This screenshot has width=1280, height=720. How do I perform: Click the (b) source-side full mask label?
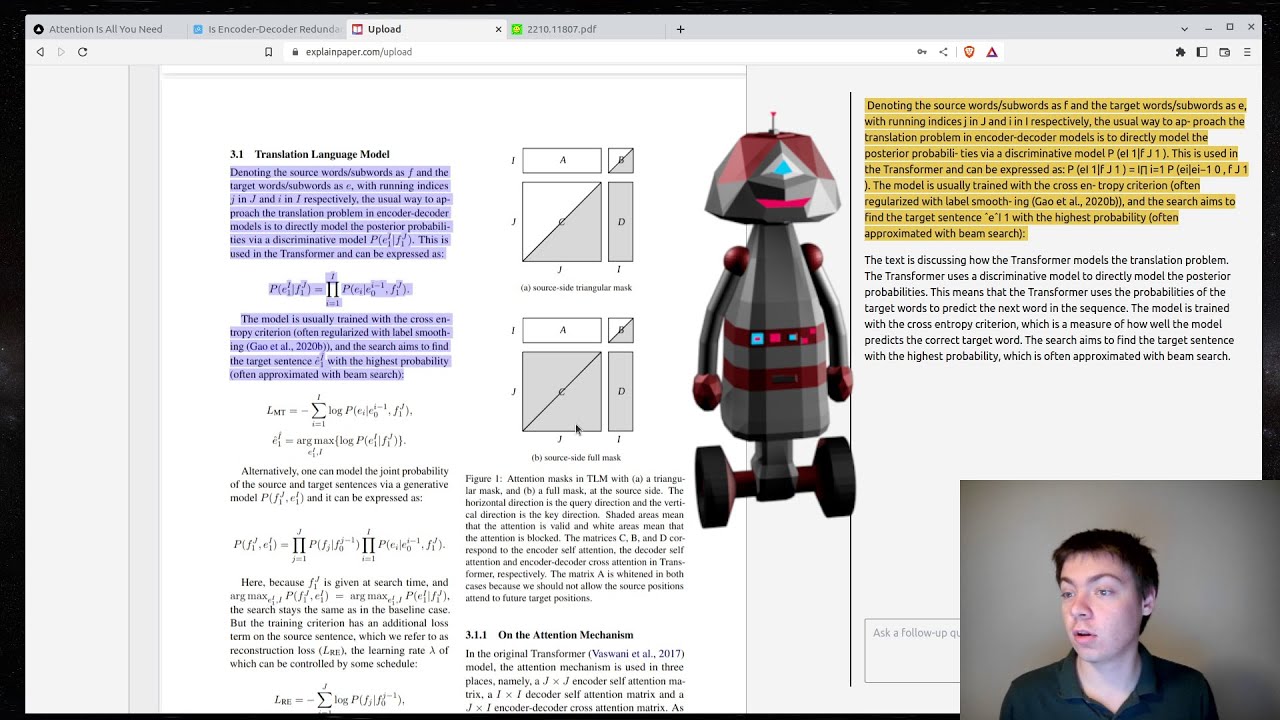(576, 458)
